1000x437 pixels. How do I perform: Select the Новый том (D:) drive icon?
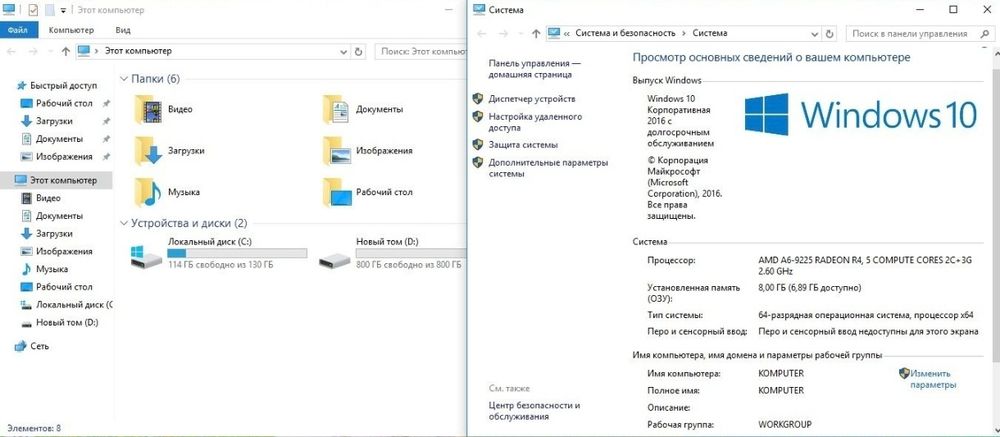point(335,258)
